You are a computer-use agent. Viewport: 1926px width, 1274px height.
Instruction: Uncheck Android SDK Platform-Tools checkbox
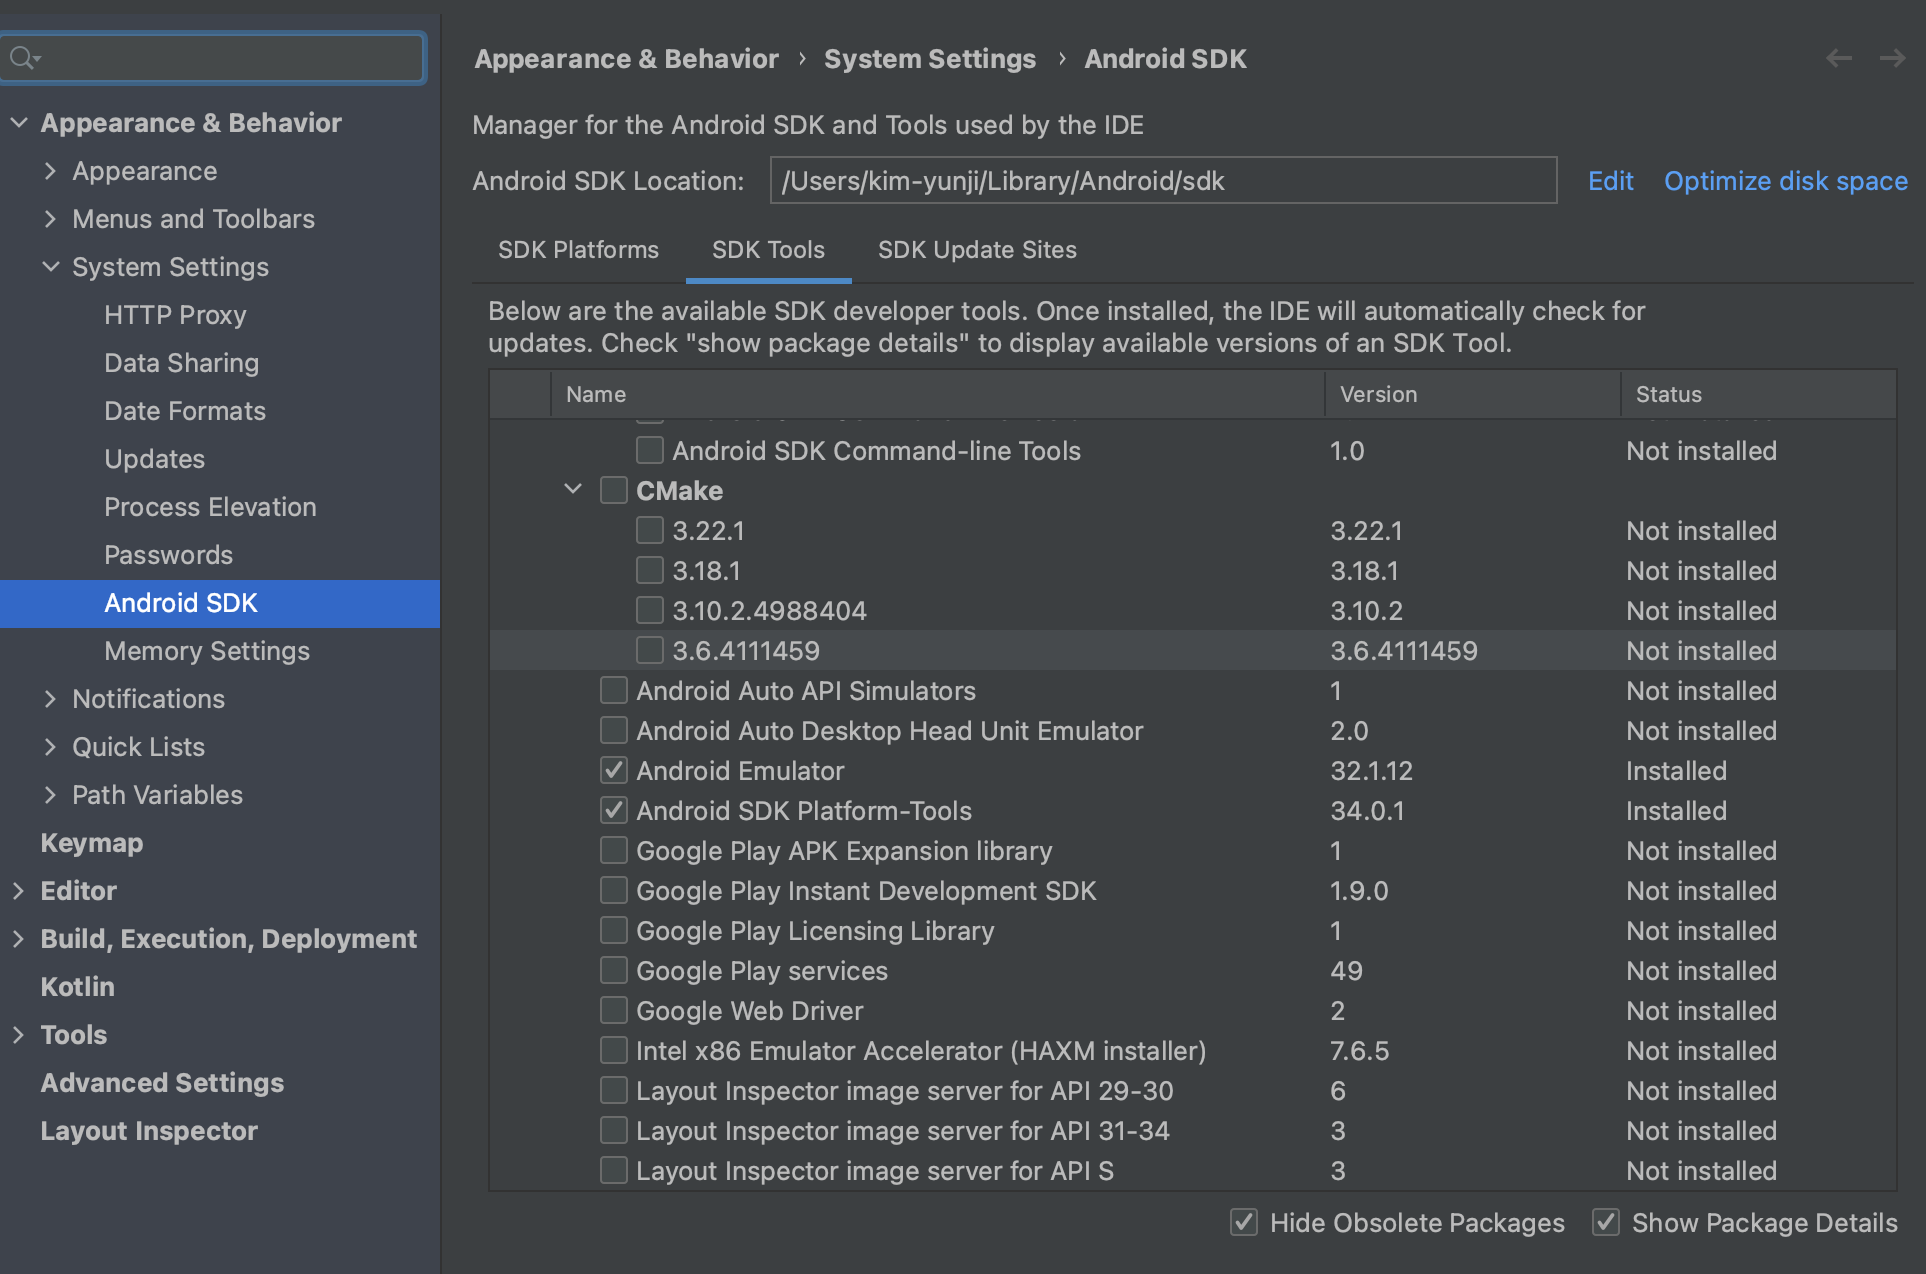pos(614,810)
